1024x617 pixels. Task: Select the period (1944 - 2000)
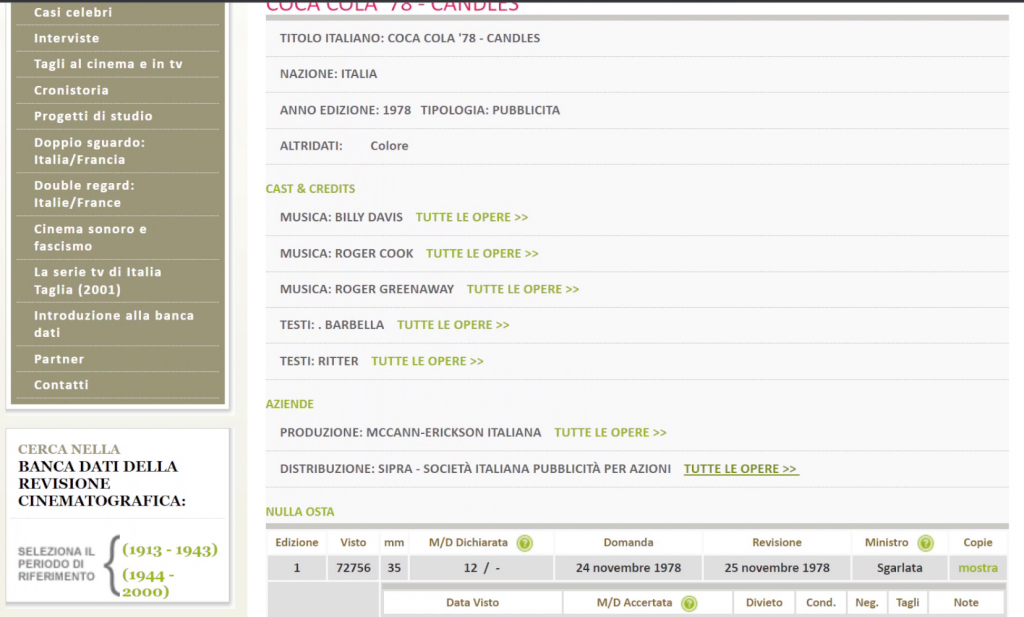(x=148, y=583)
